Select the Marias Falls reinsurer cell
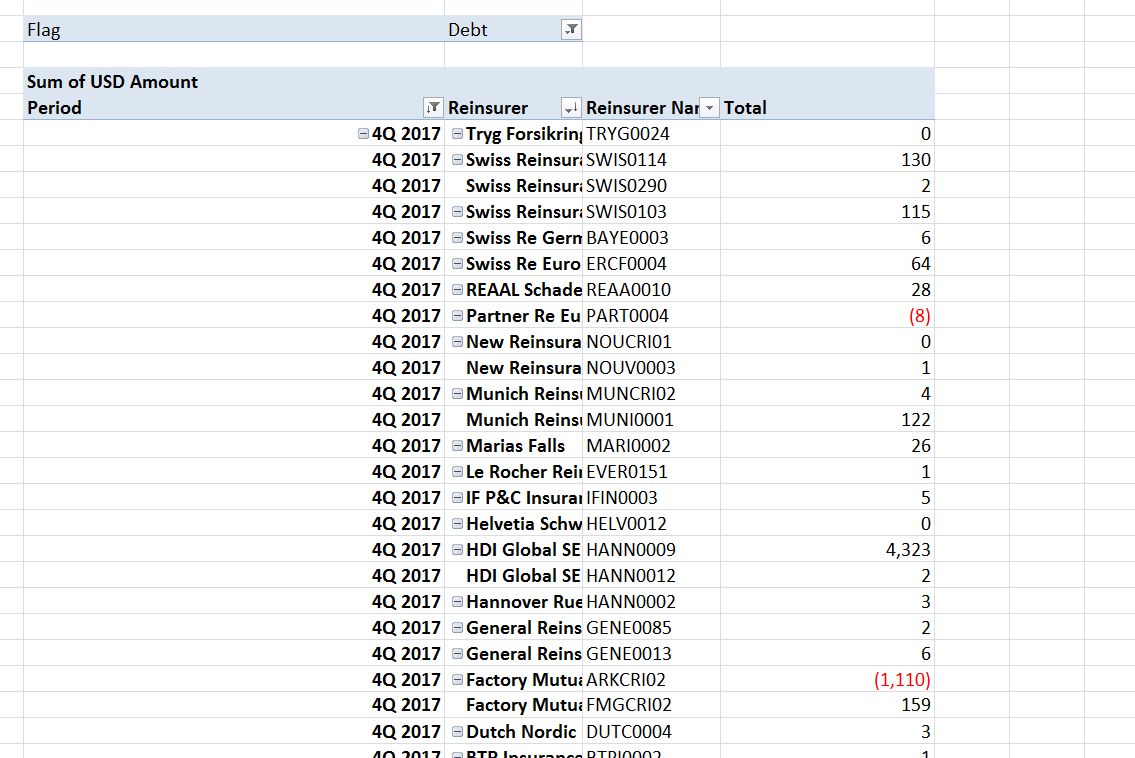This screenshot has height=758, width=1135. point(515,446)
